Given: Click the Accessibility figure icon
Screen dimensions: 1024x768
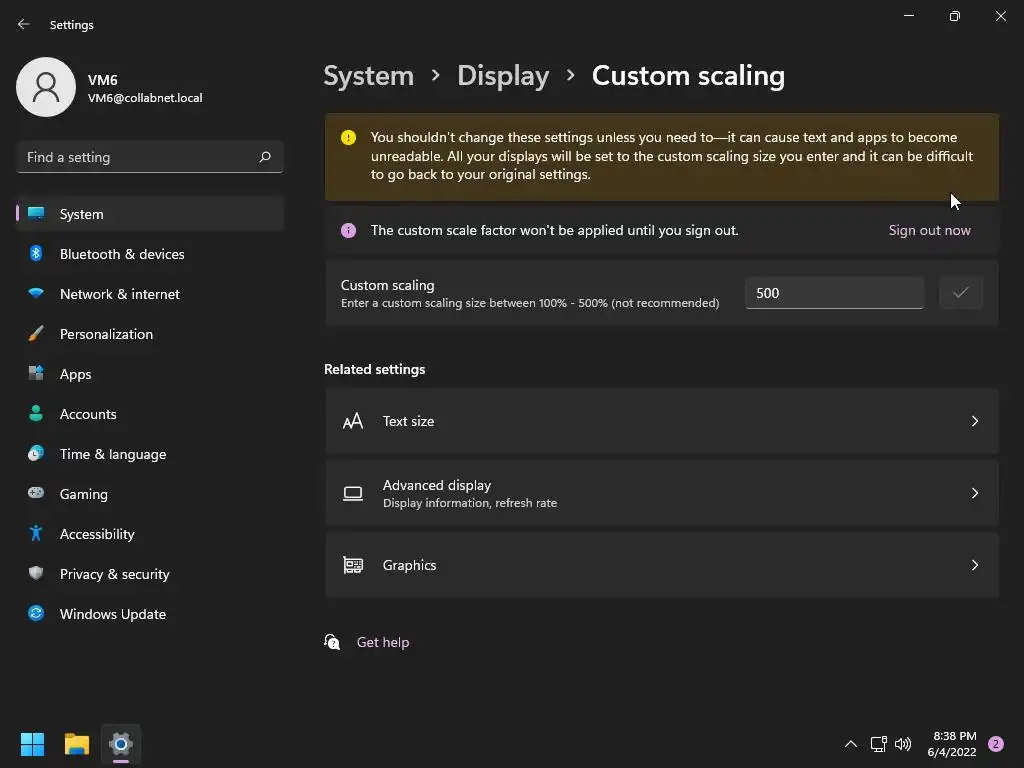Looking at the screenshot, I should pyautogui.click(x=36, y=534).
